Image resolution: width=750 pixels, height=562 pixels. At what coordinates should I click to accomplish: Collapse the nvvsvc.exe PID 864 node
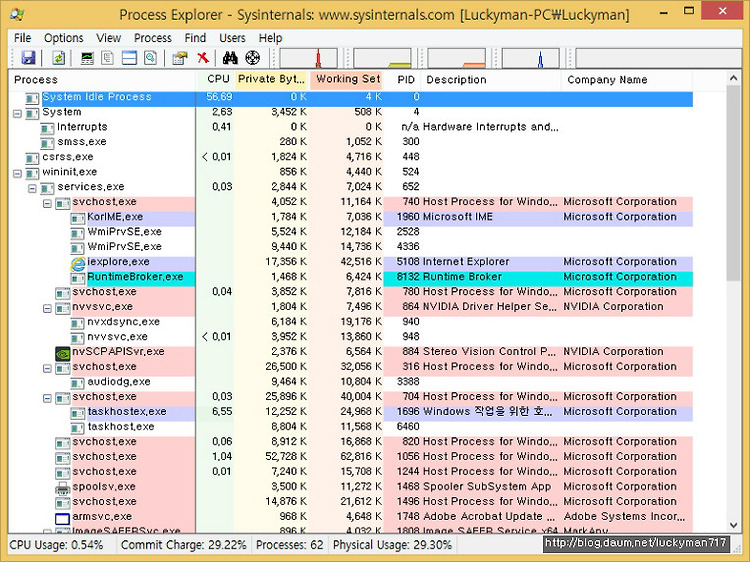(47, 308)
